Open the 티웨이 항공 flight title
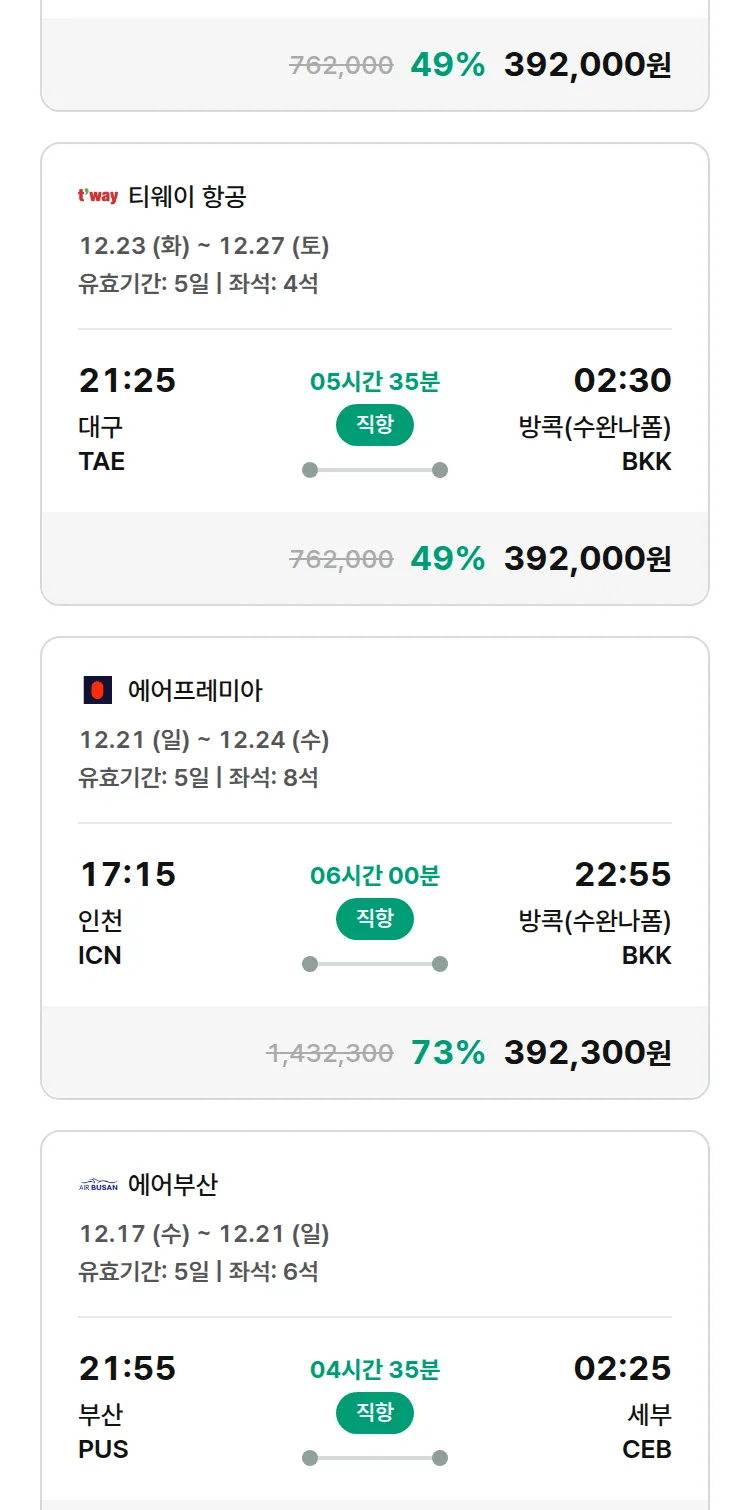Screen dimensions: 750x1510 click(x=187, y=196)
